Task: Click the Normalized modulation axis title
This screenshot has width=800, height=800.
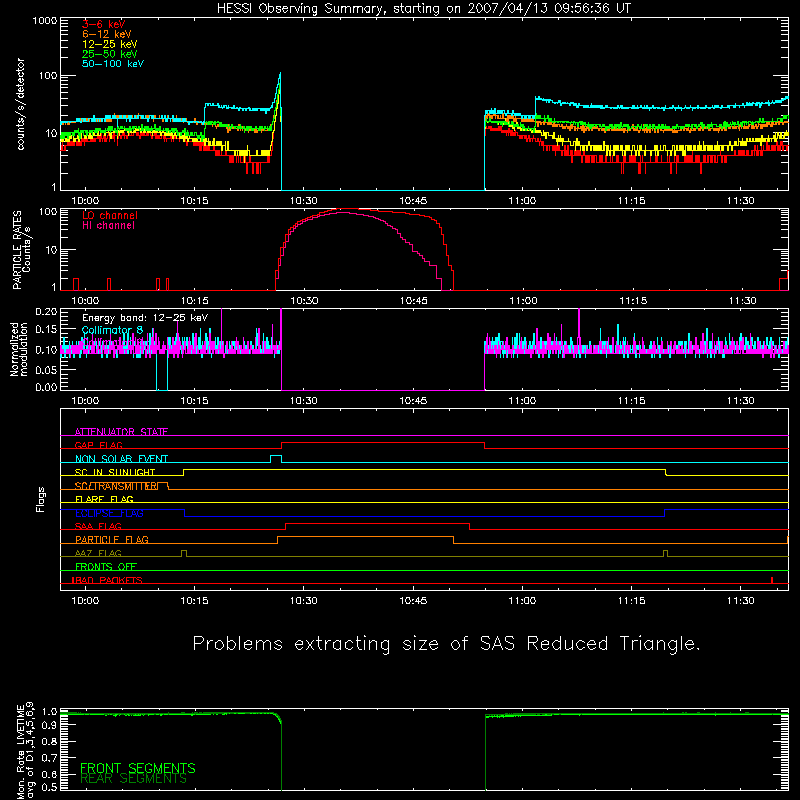Action: 19,349
